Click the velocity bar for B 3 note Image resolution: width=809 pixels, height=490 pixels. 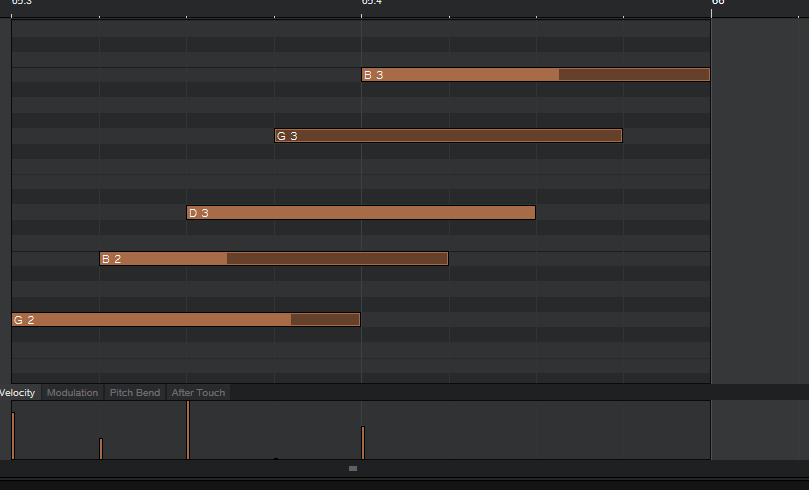point(363,443)
